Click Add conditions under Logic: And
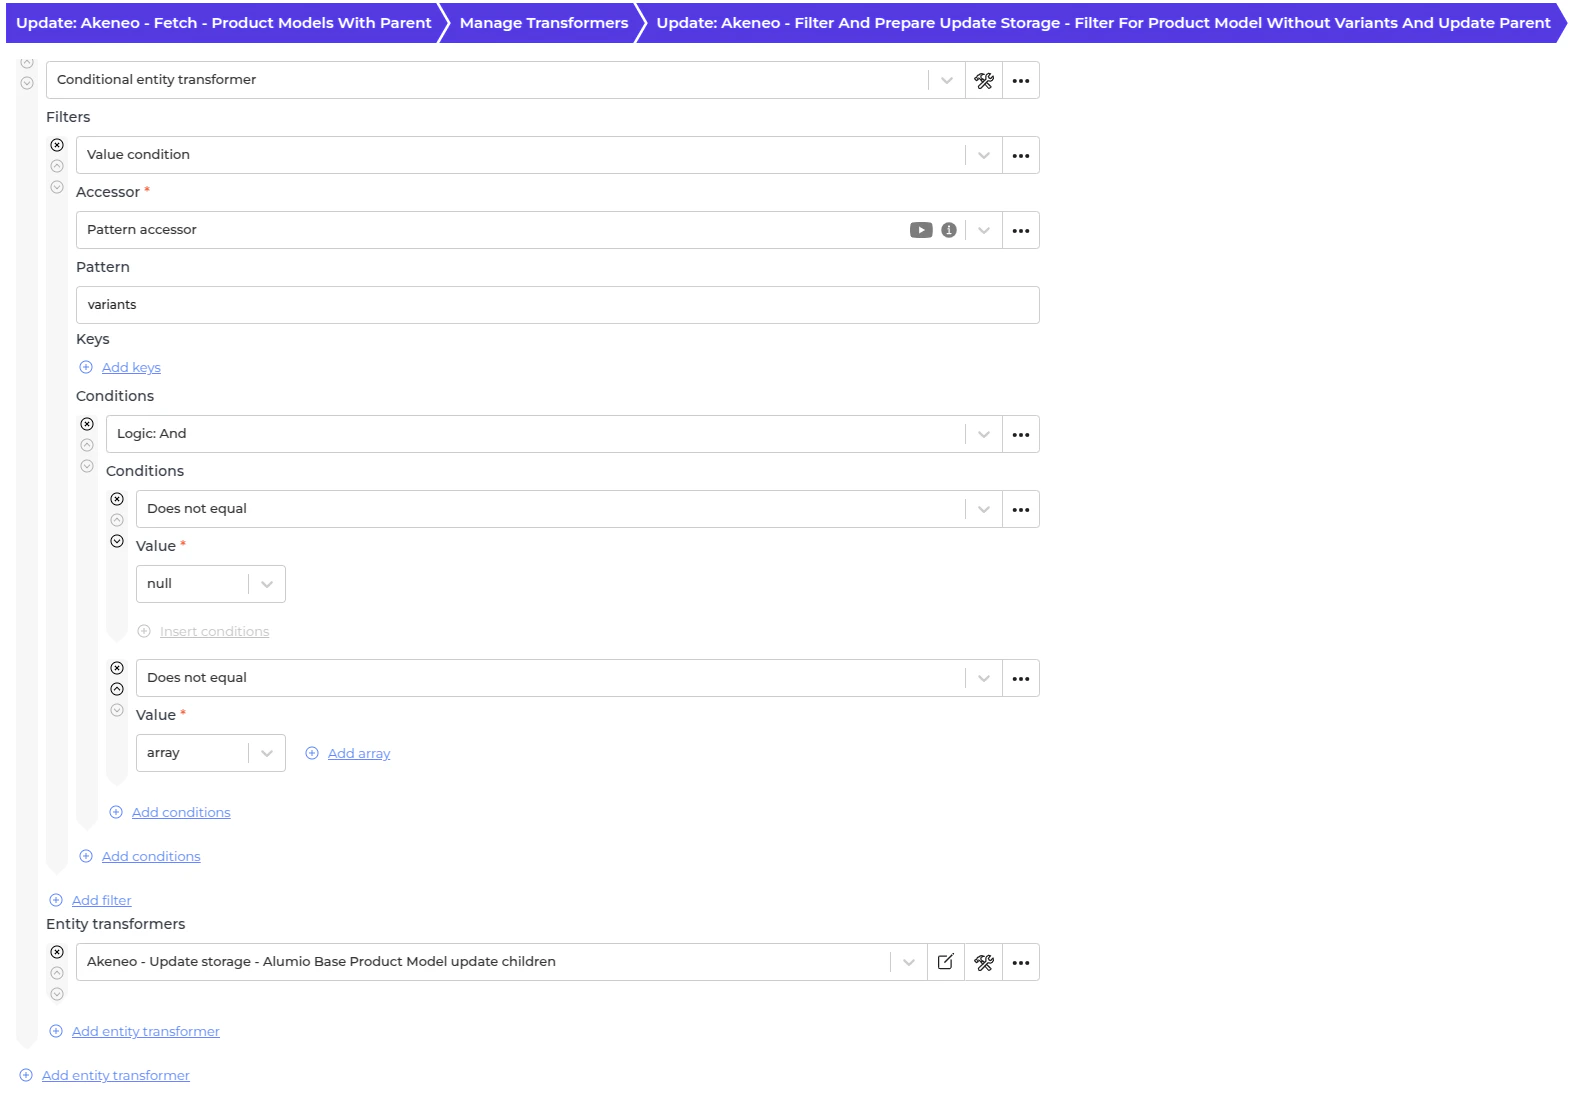The height and width of the screenshot is (1114, 1580). pos(181,812)
